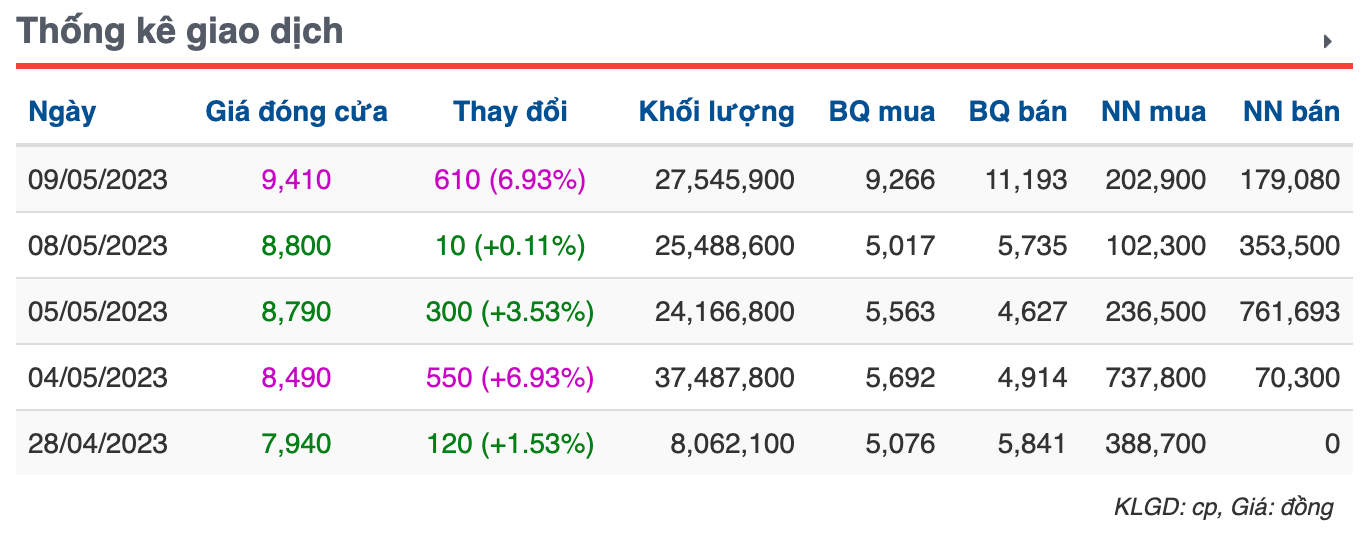Expand the arrow next to Thống kê giao dịch
This screenshot has height=536, width=1366.
click(1328, 42)
